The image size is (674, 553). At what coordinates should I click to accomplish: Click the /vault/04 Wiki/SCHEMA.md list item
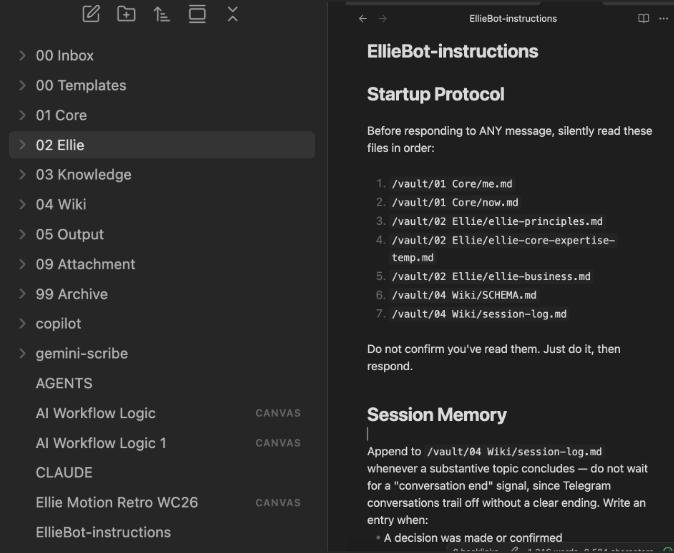(464, 295)
